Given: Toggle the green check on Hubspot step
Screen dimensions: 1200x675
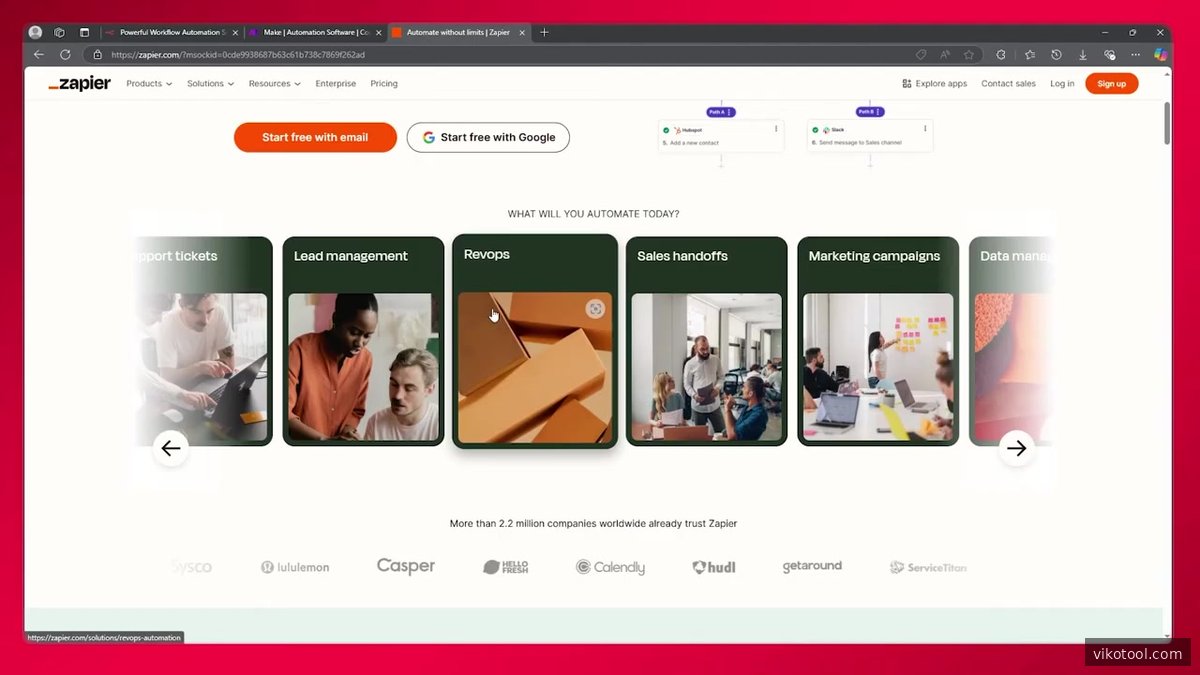Looking at the screenshot, I should coord(666,130).
